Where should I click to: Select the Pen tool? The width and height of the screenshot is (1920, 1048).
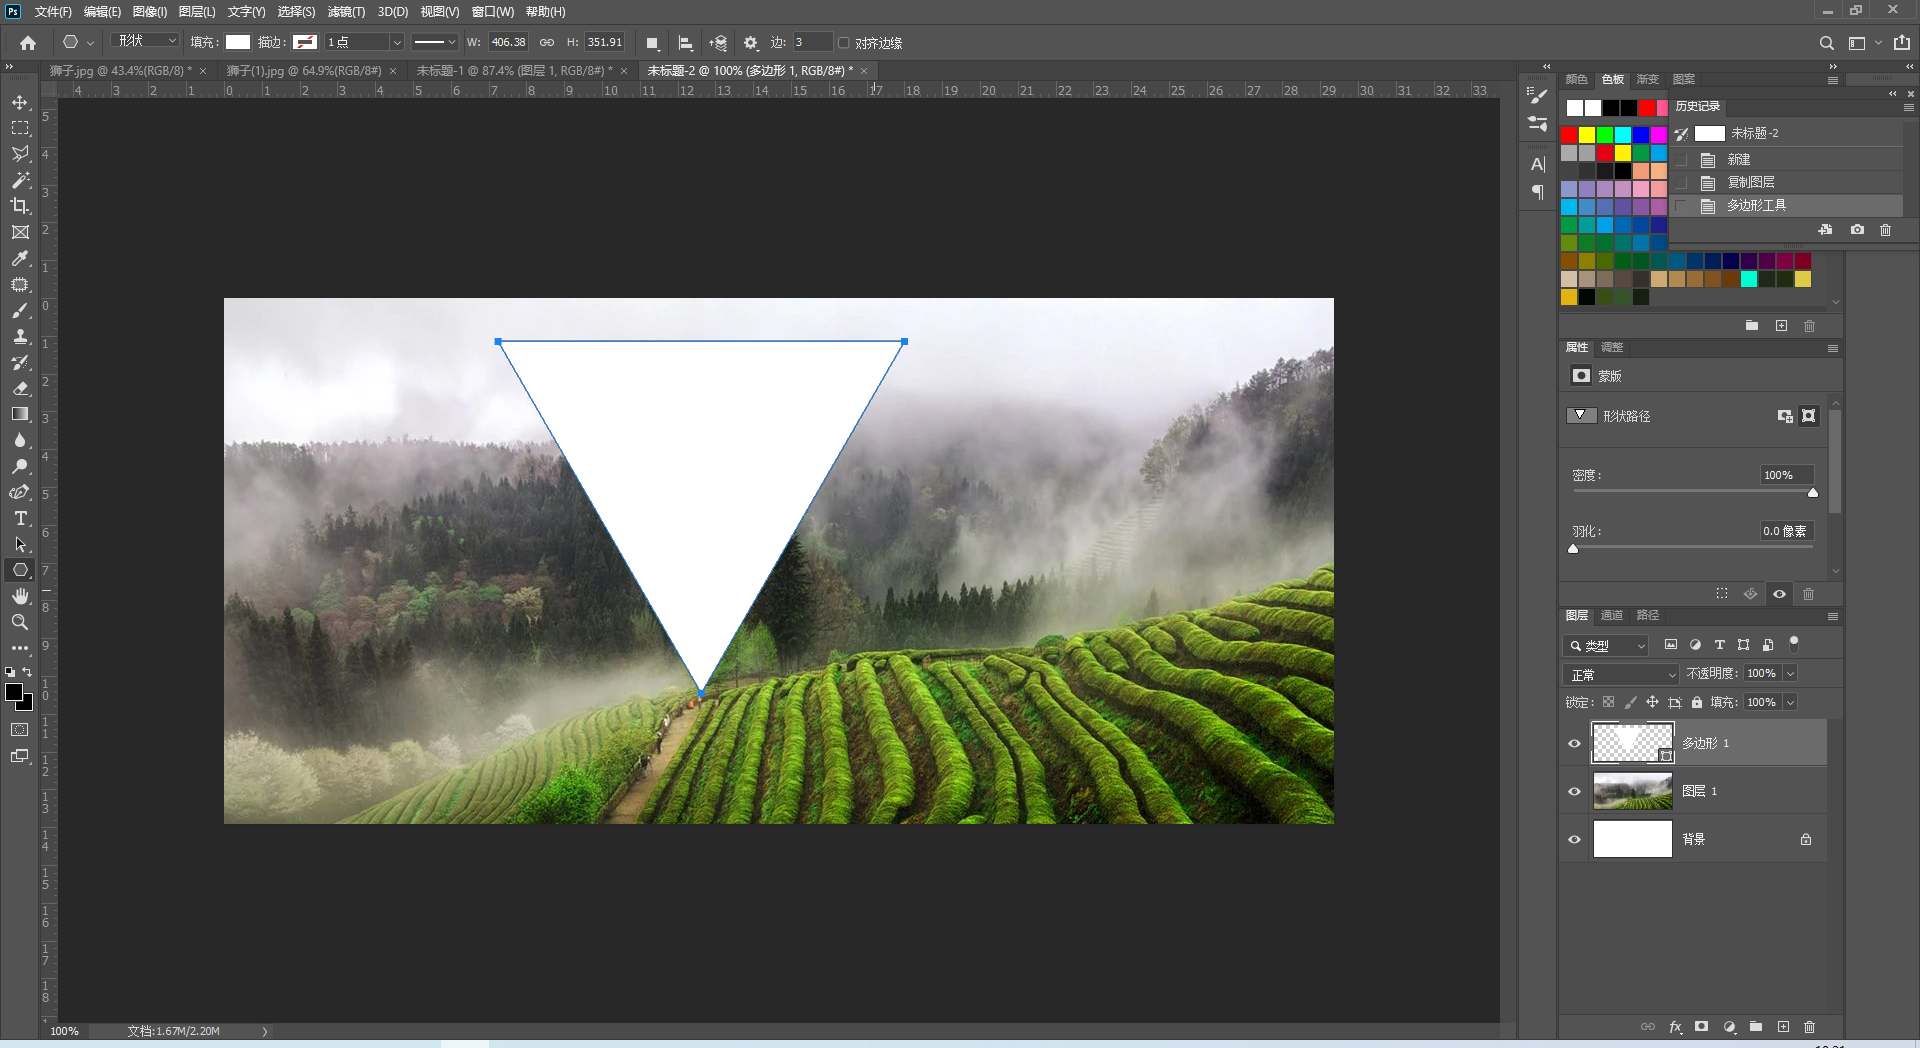point(20,492)
